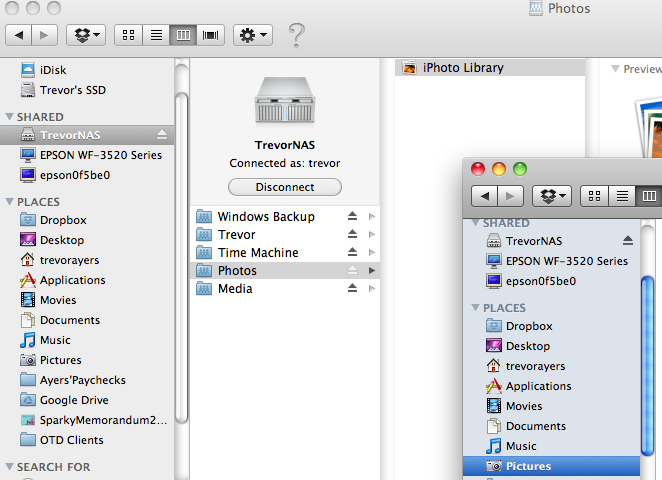Switch Photos window to icon view

[x=128, y=35]
